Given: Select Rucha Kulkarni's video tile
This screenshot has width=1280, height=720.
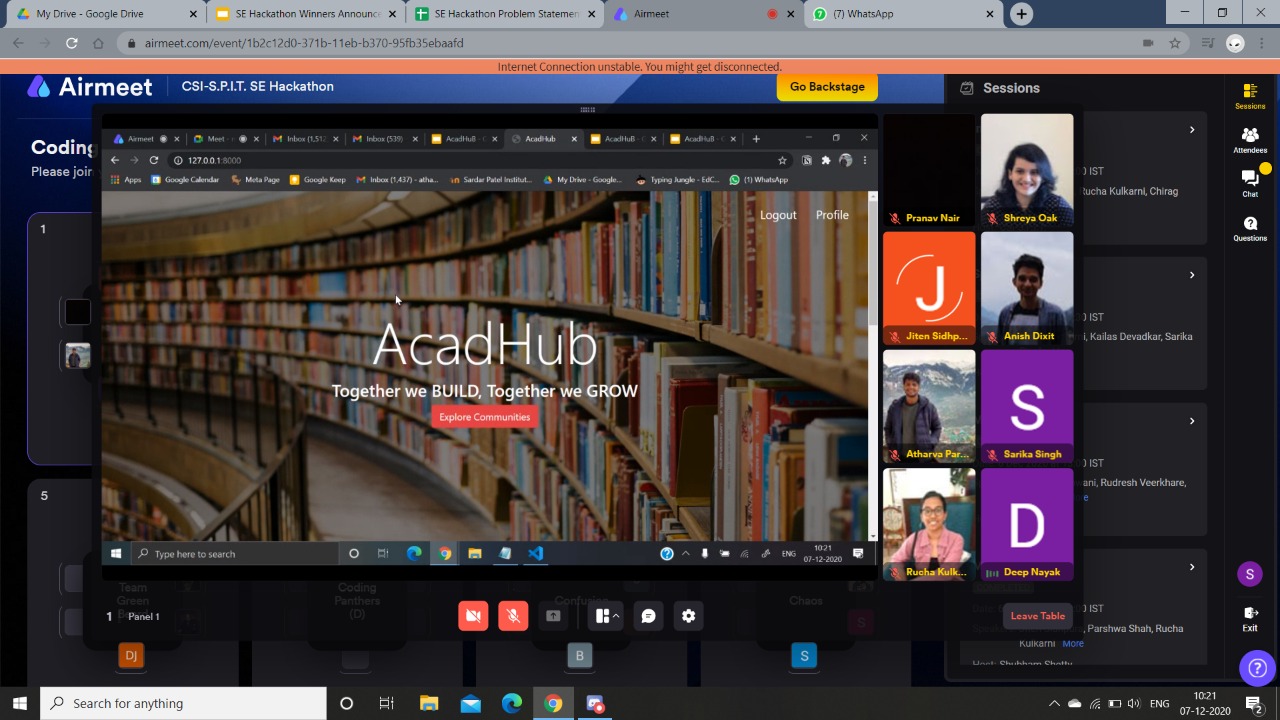Looking at the screenshot, I should [929, 524].
